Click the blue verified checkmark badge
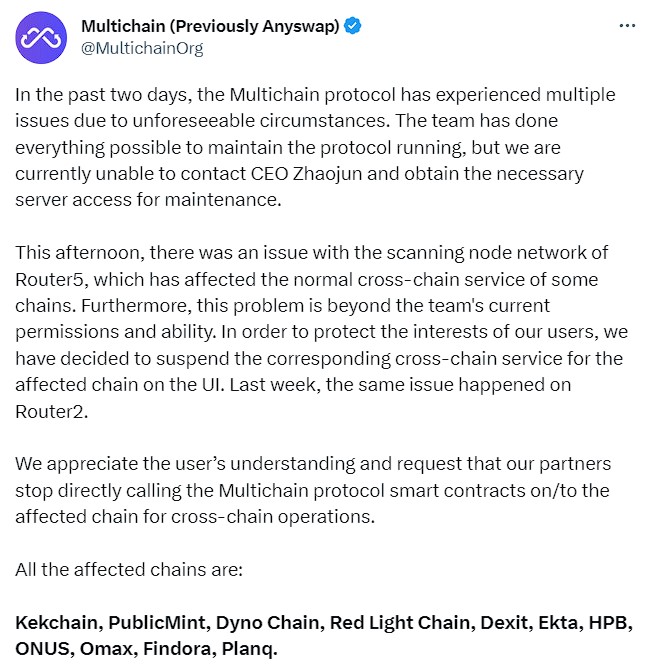647x670 pixels. point(353,26)
